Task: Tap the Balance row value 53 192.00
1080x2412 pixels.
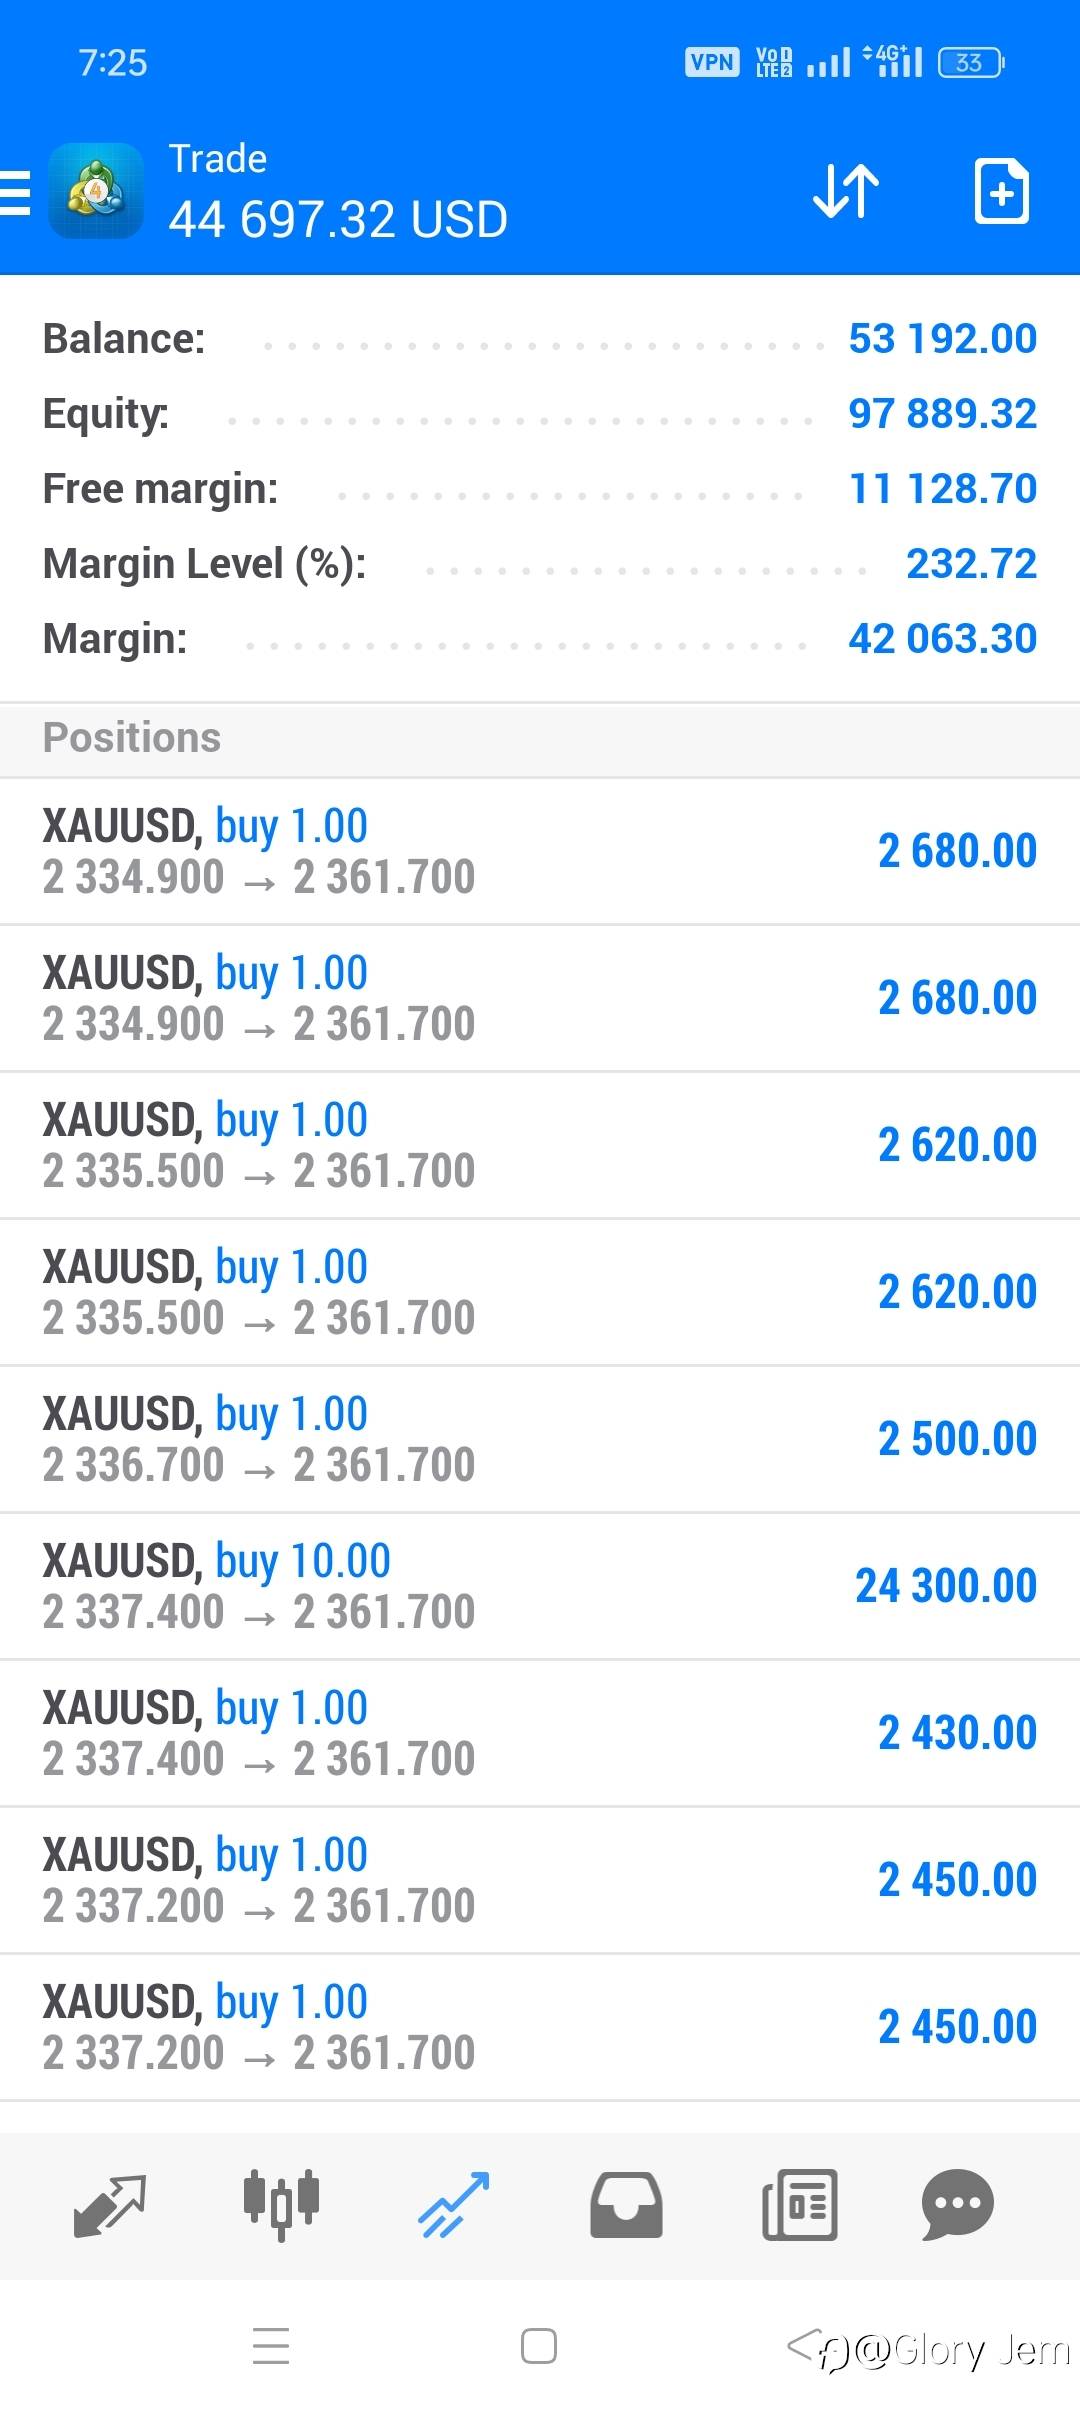Action: (x=942, y=339)
